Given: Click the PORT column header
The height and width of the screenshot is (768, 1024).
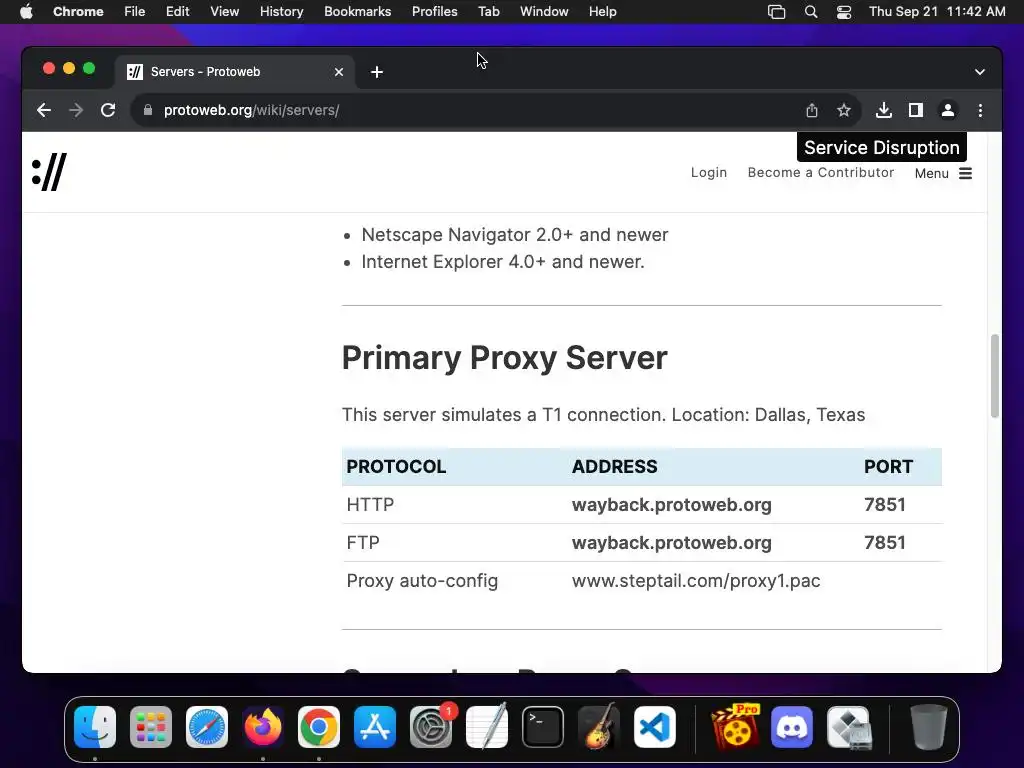Looking at the screenshot, I should point(888,466).
